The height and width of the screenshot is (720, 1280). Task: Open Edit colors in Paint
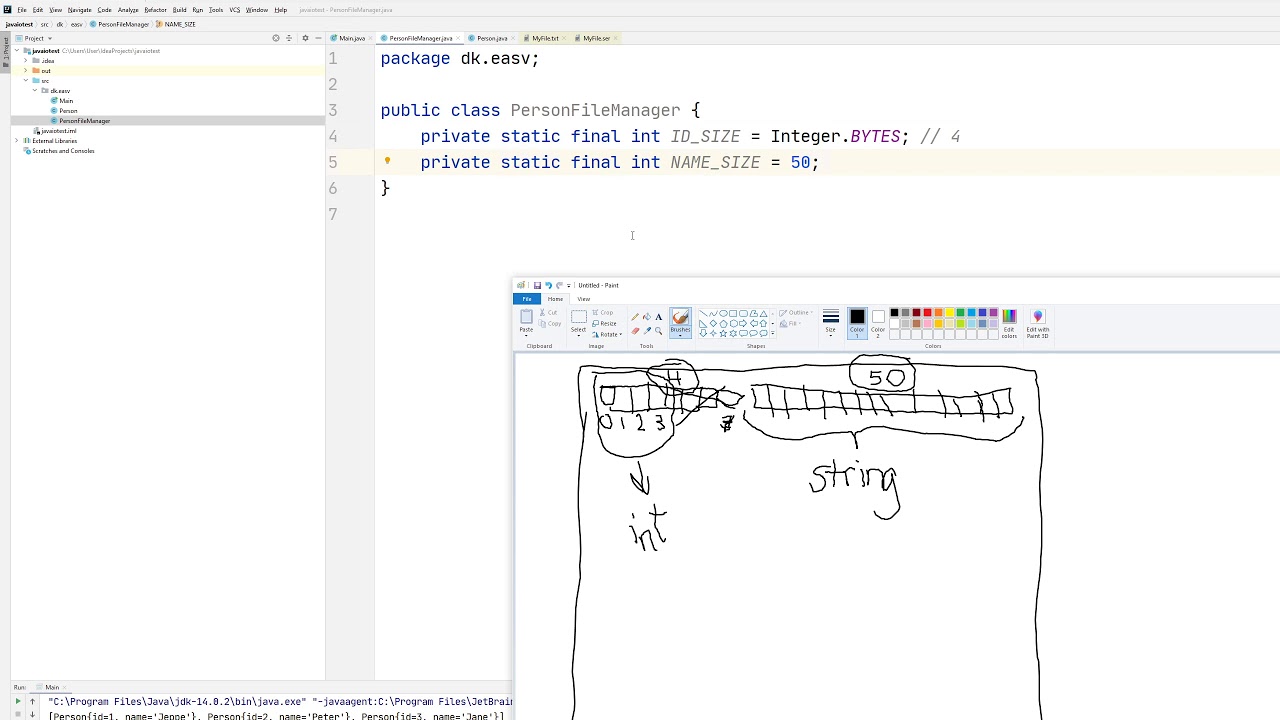coord(1009,323)
